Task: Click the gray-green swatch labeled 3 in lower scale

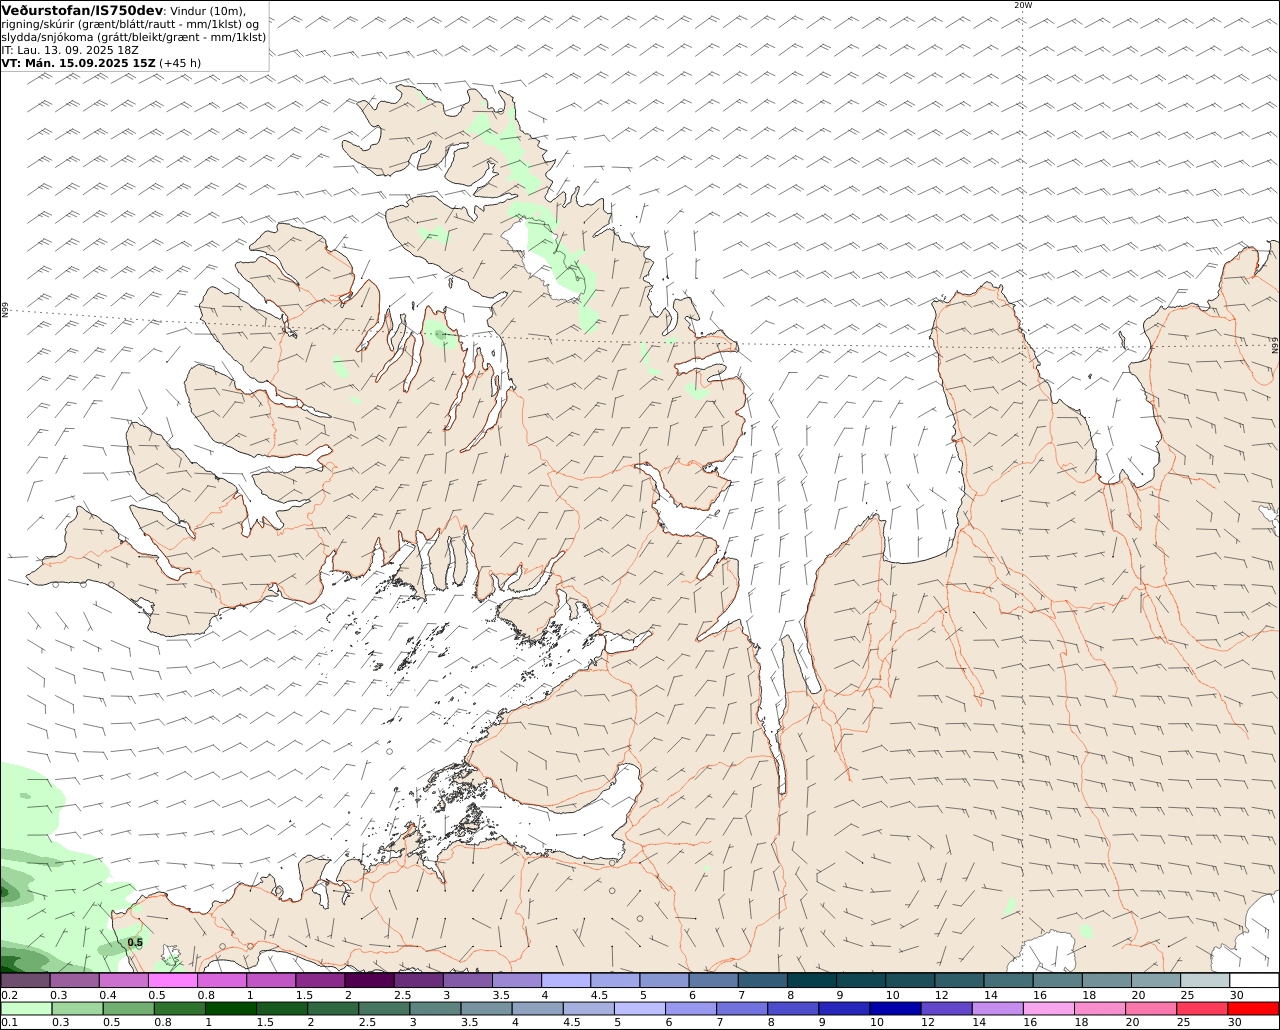Action: pyautogui.click(x=436, y=1009)
